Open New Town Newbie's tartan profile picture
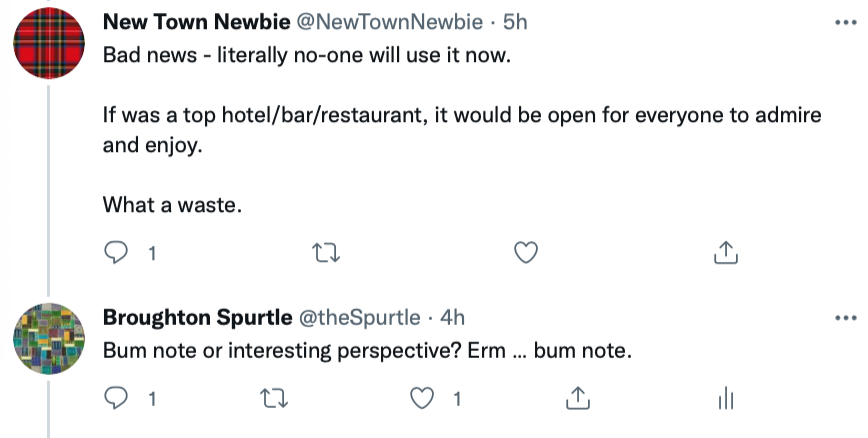 [49, 43]
